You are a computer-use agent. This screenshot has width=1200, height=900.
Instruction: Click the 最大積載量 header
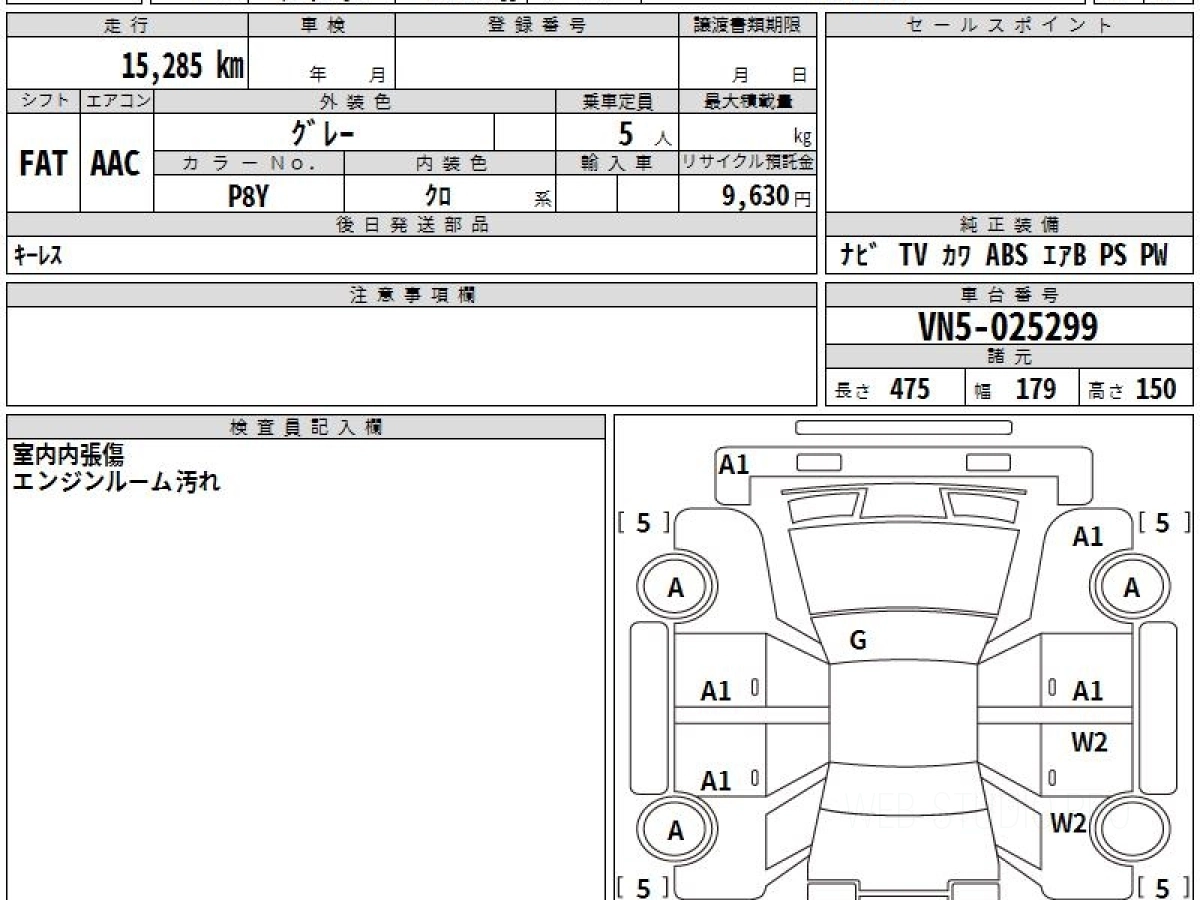[748, 101]
